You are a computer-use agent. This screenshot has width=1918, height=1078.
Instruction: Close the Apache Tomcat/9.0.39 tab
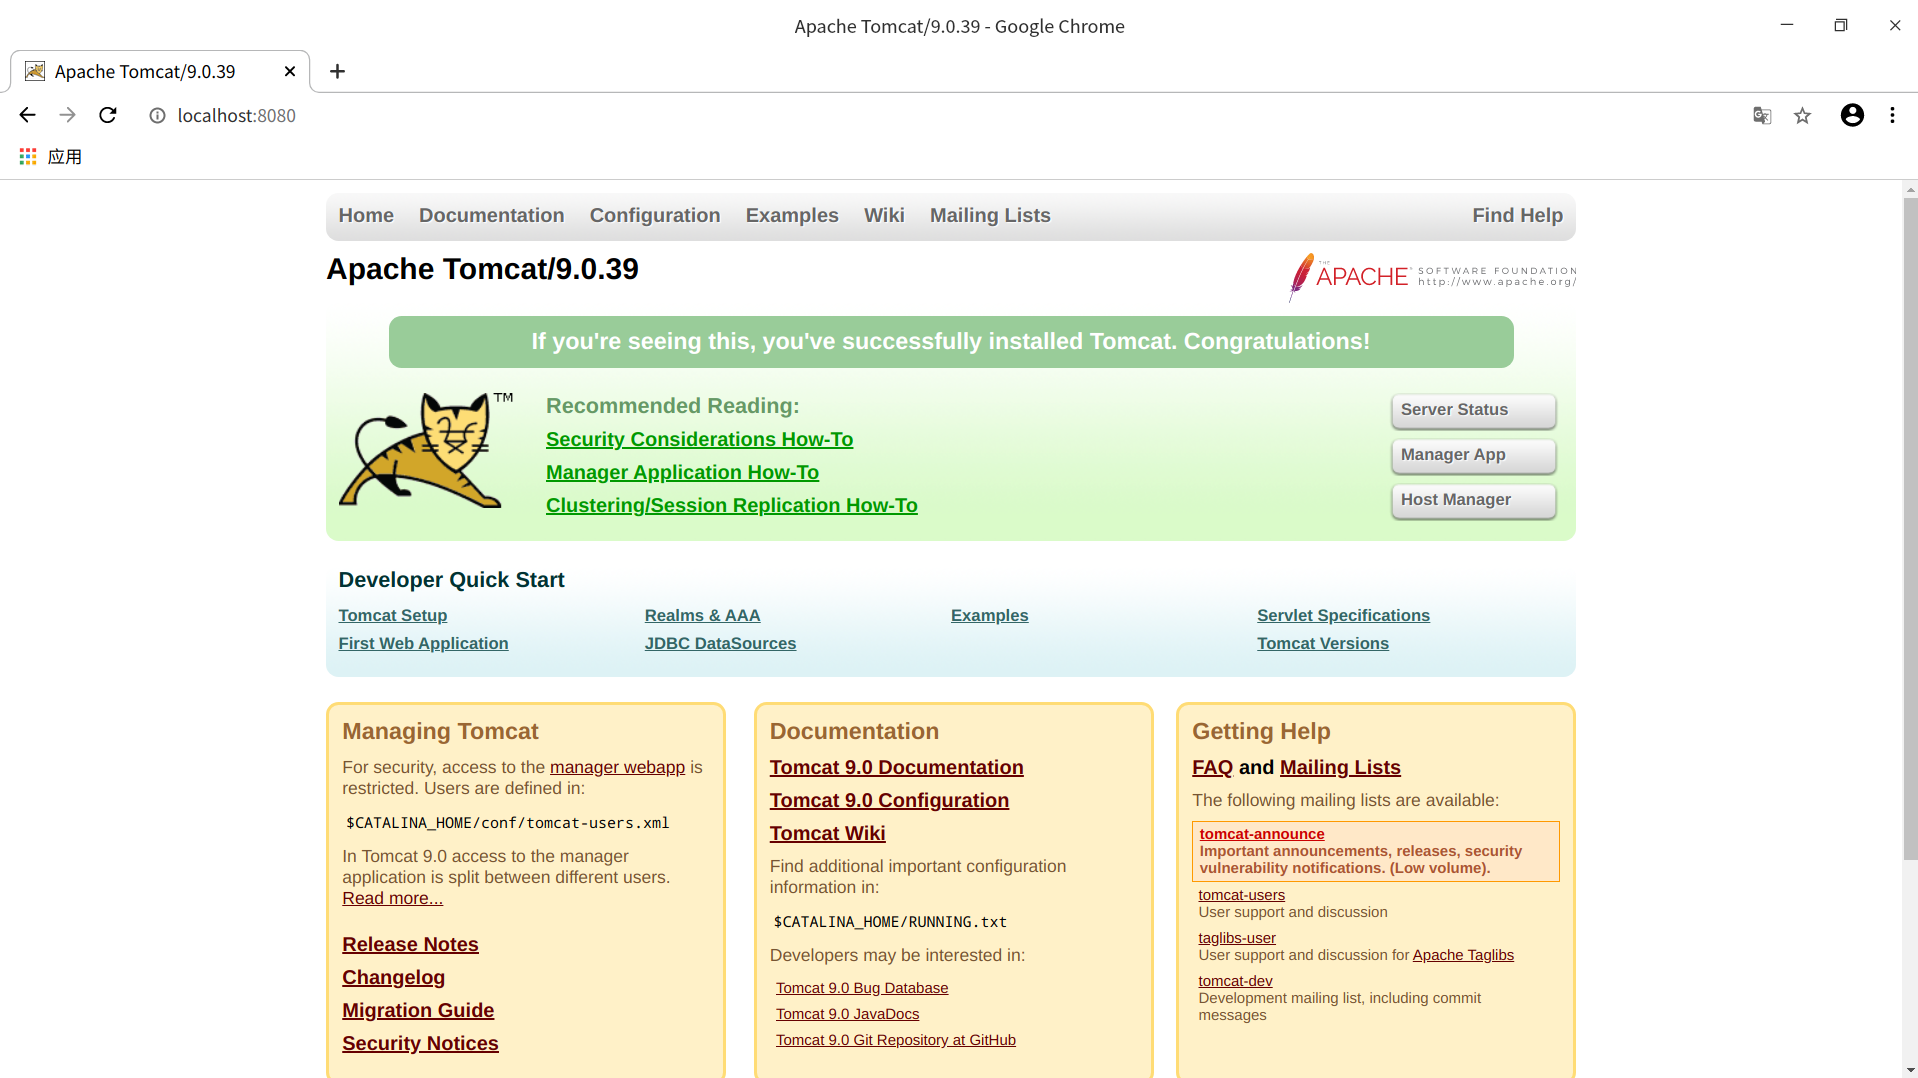click(290, 71)
